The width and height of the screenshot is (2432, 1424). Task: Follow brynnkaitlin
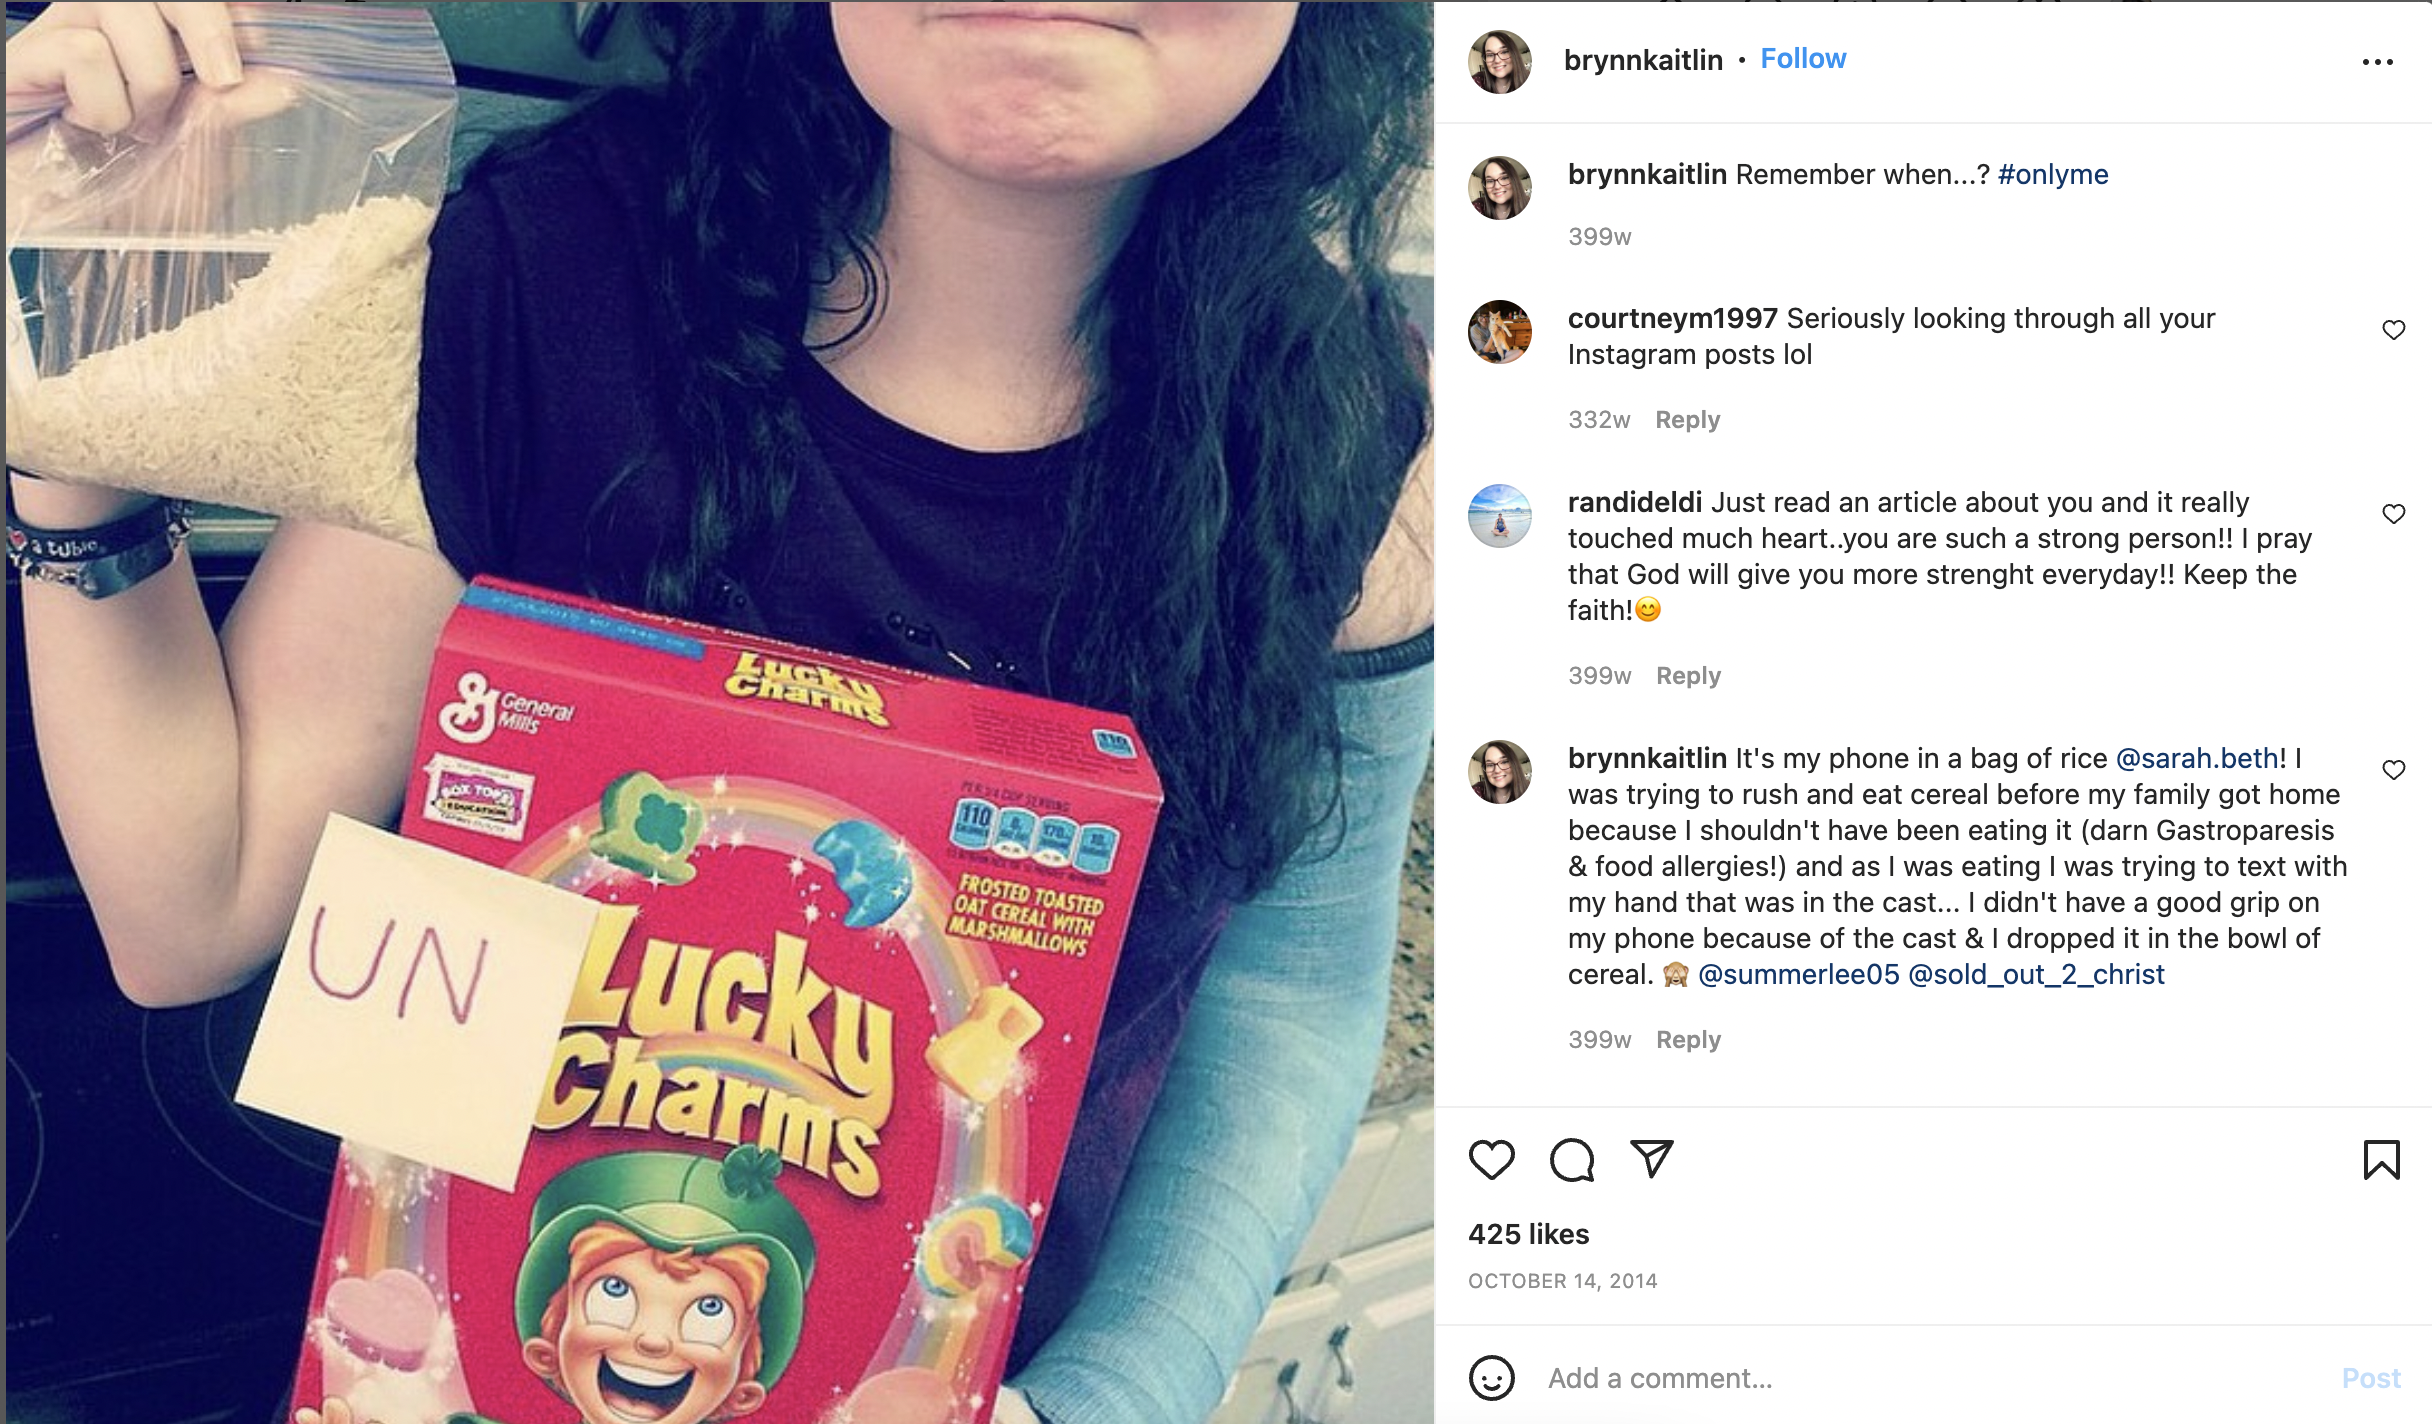pos(1803,59)
